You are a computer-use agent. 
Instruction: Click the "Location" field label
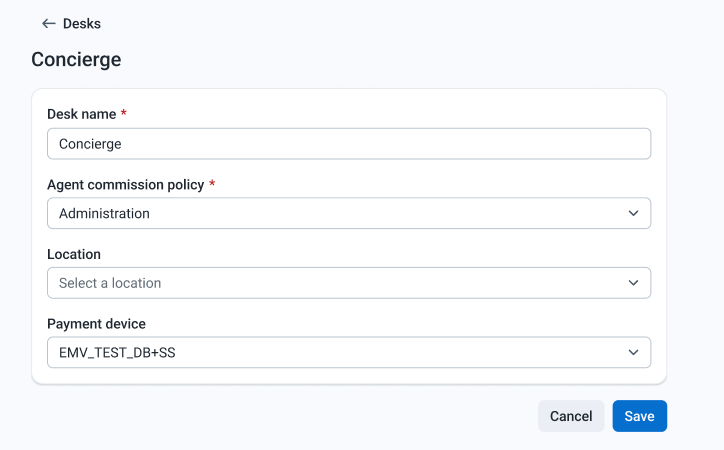(x=74, y=255)
